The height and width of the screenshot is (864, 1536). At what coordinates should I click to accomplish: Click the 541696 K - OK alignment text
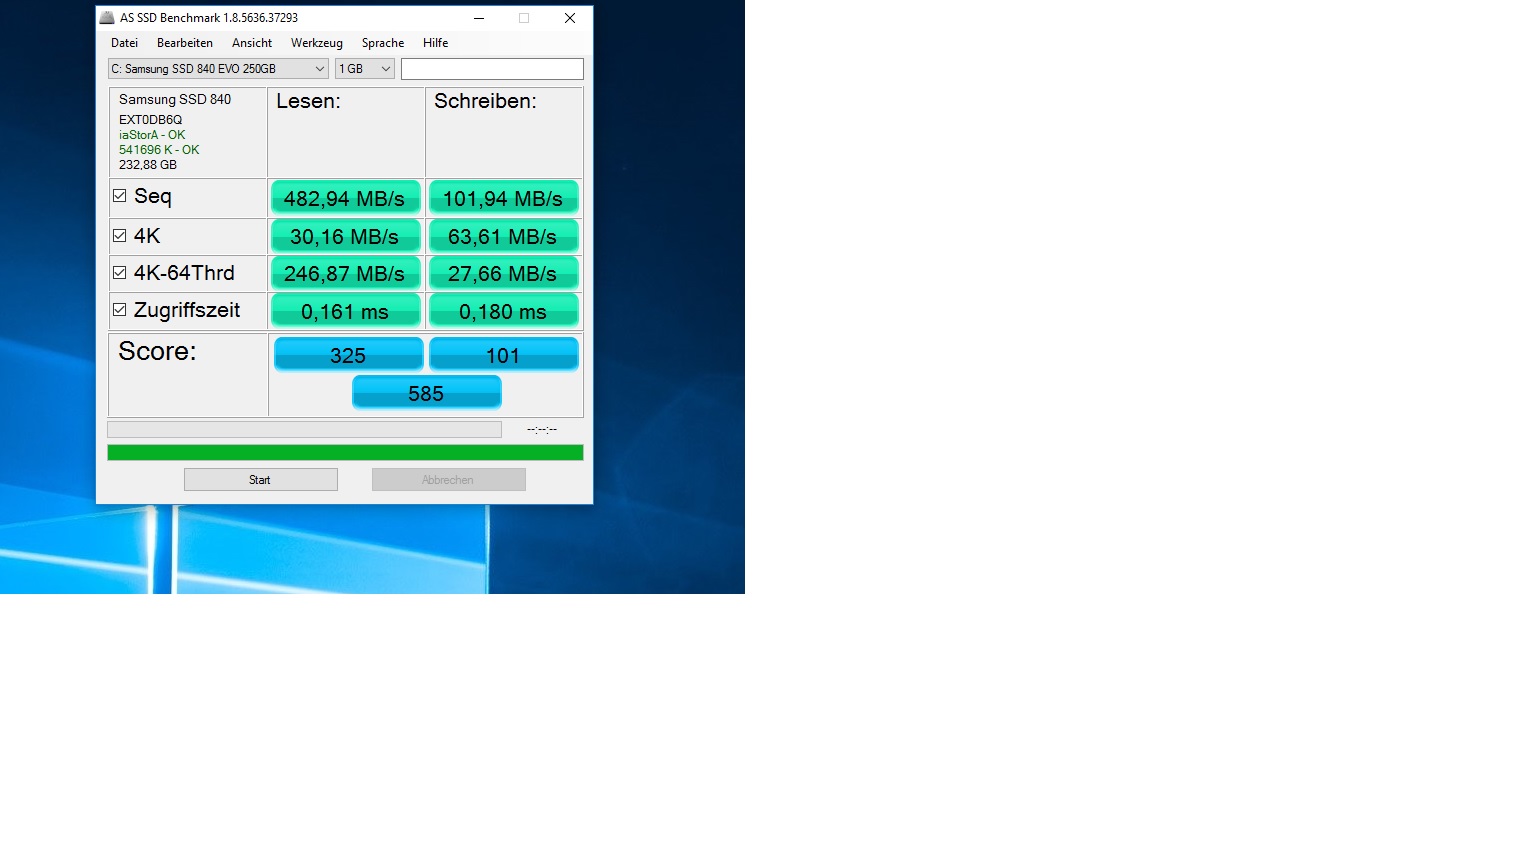(x=159, y=150)
